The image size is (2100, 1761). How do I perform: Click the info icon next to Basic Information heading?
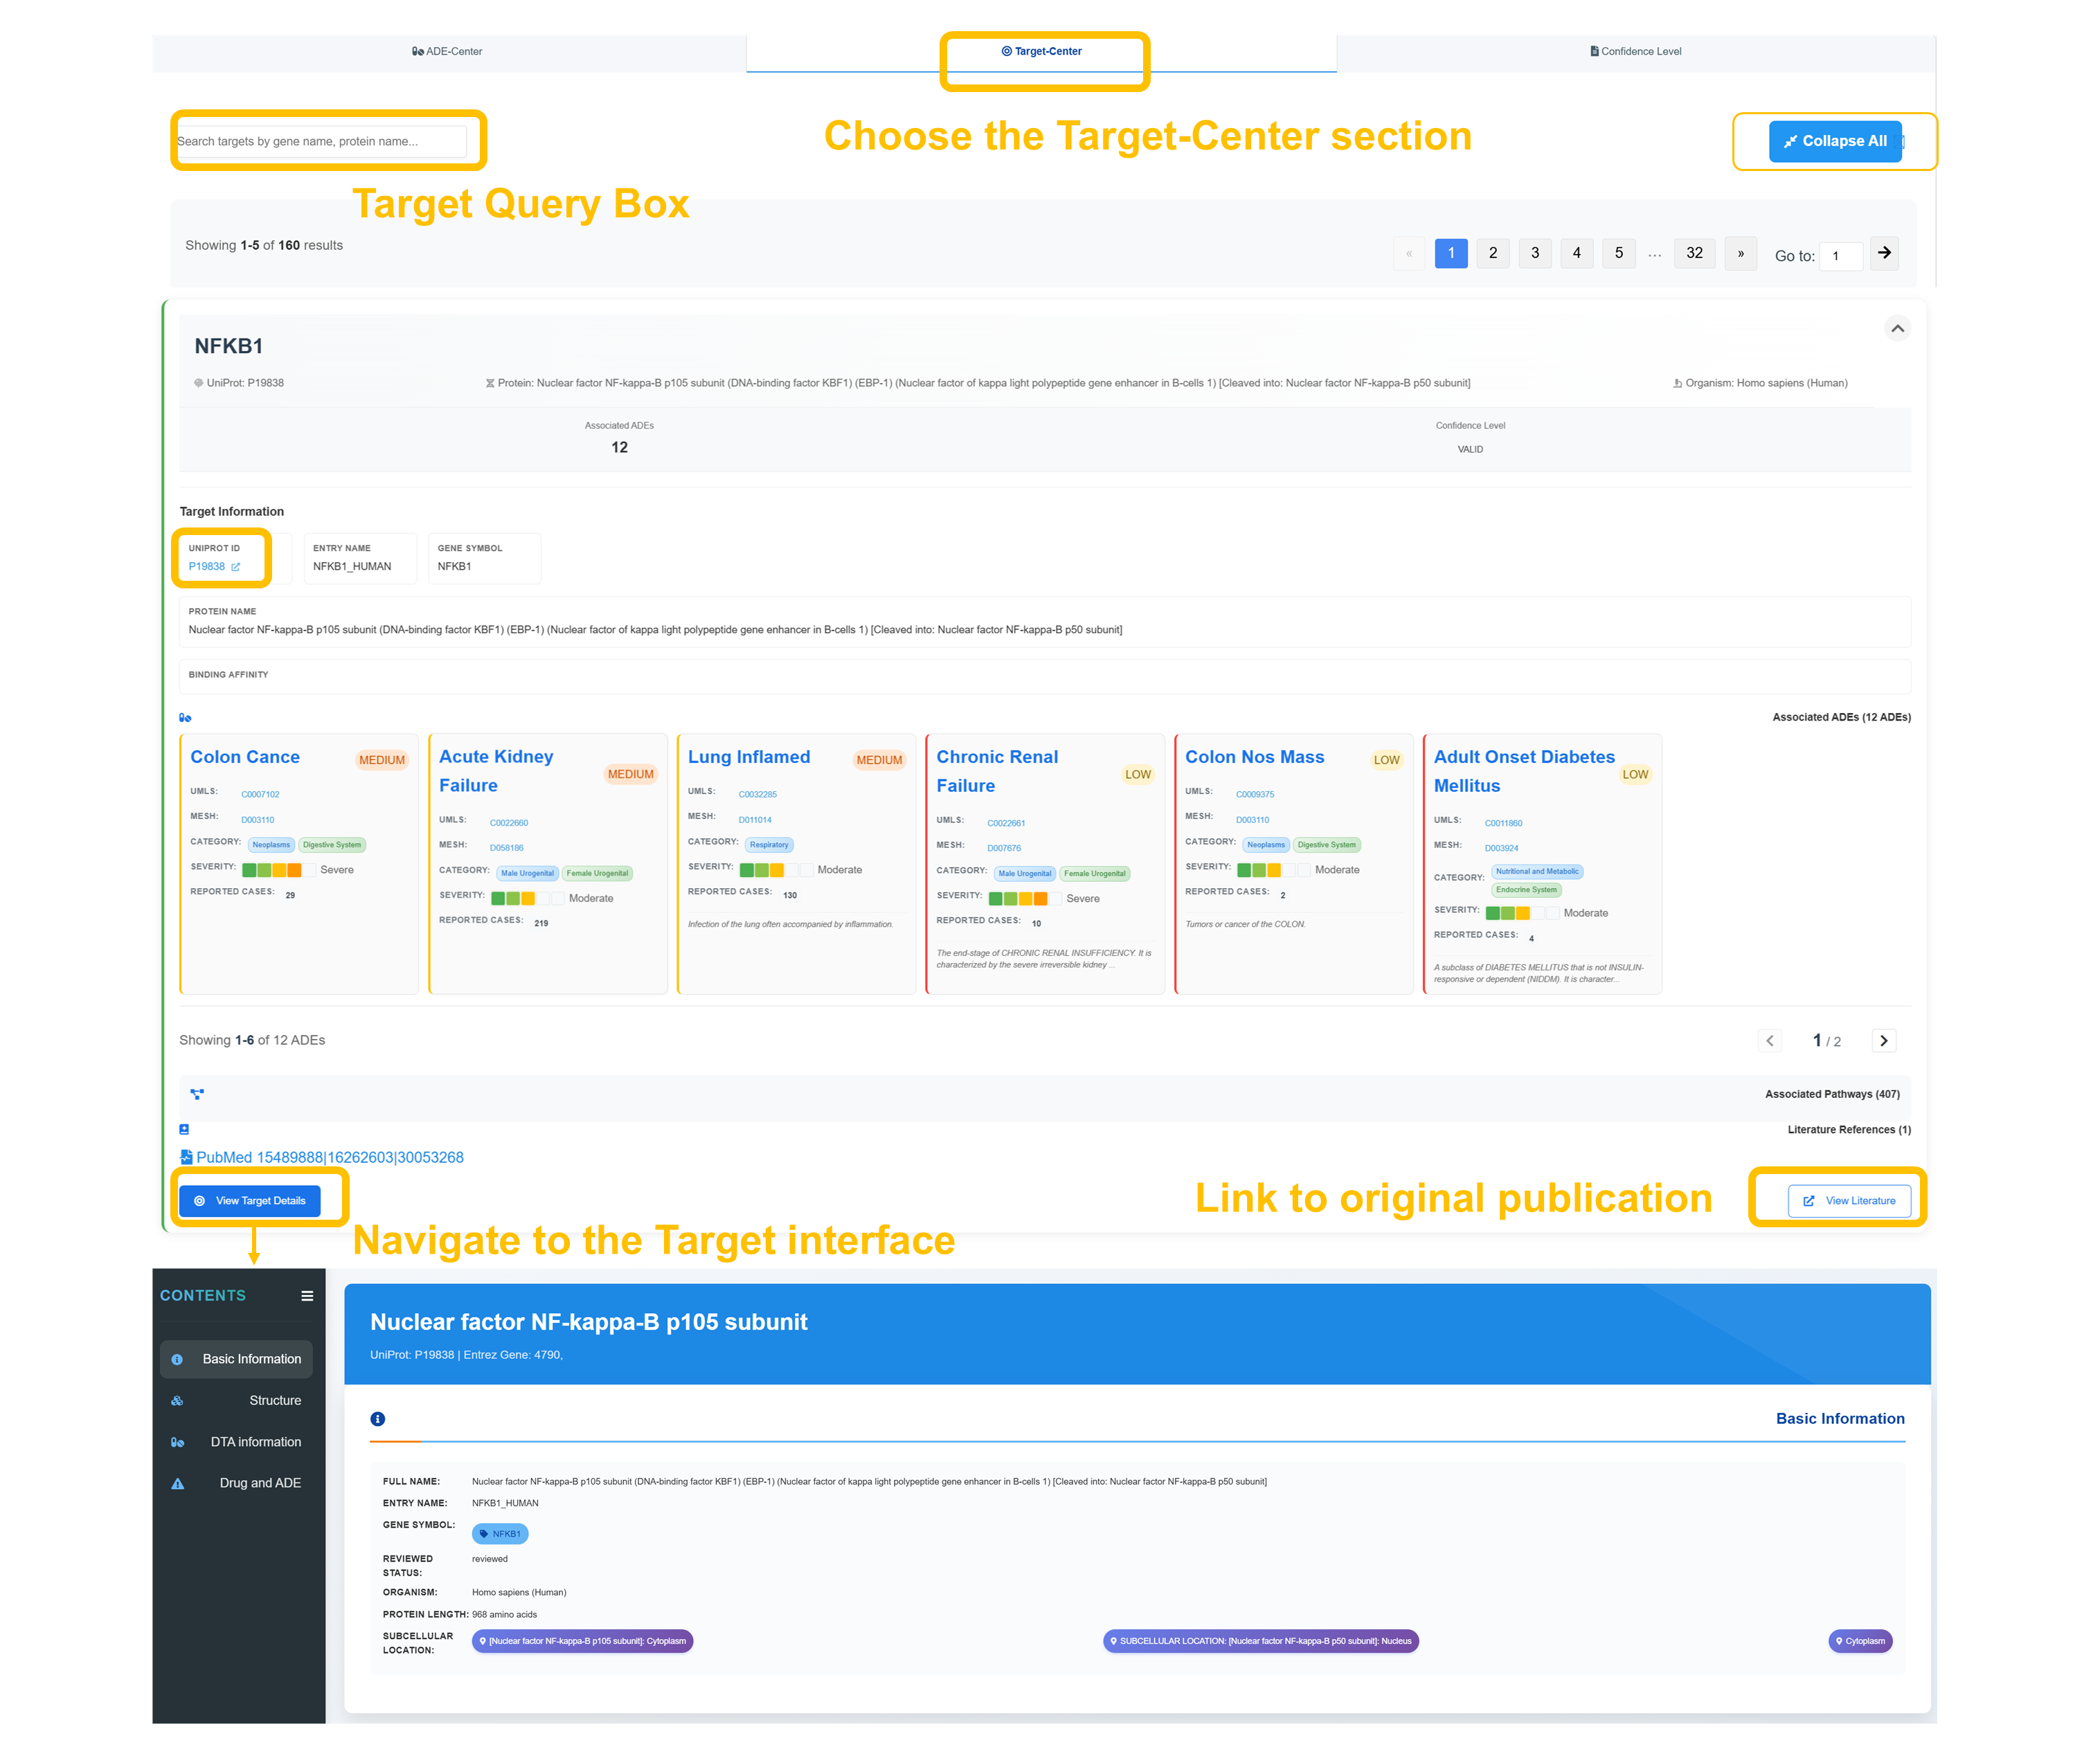(377, 1419)
